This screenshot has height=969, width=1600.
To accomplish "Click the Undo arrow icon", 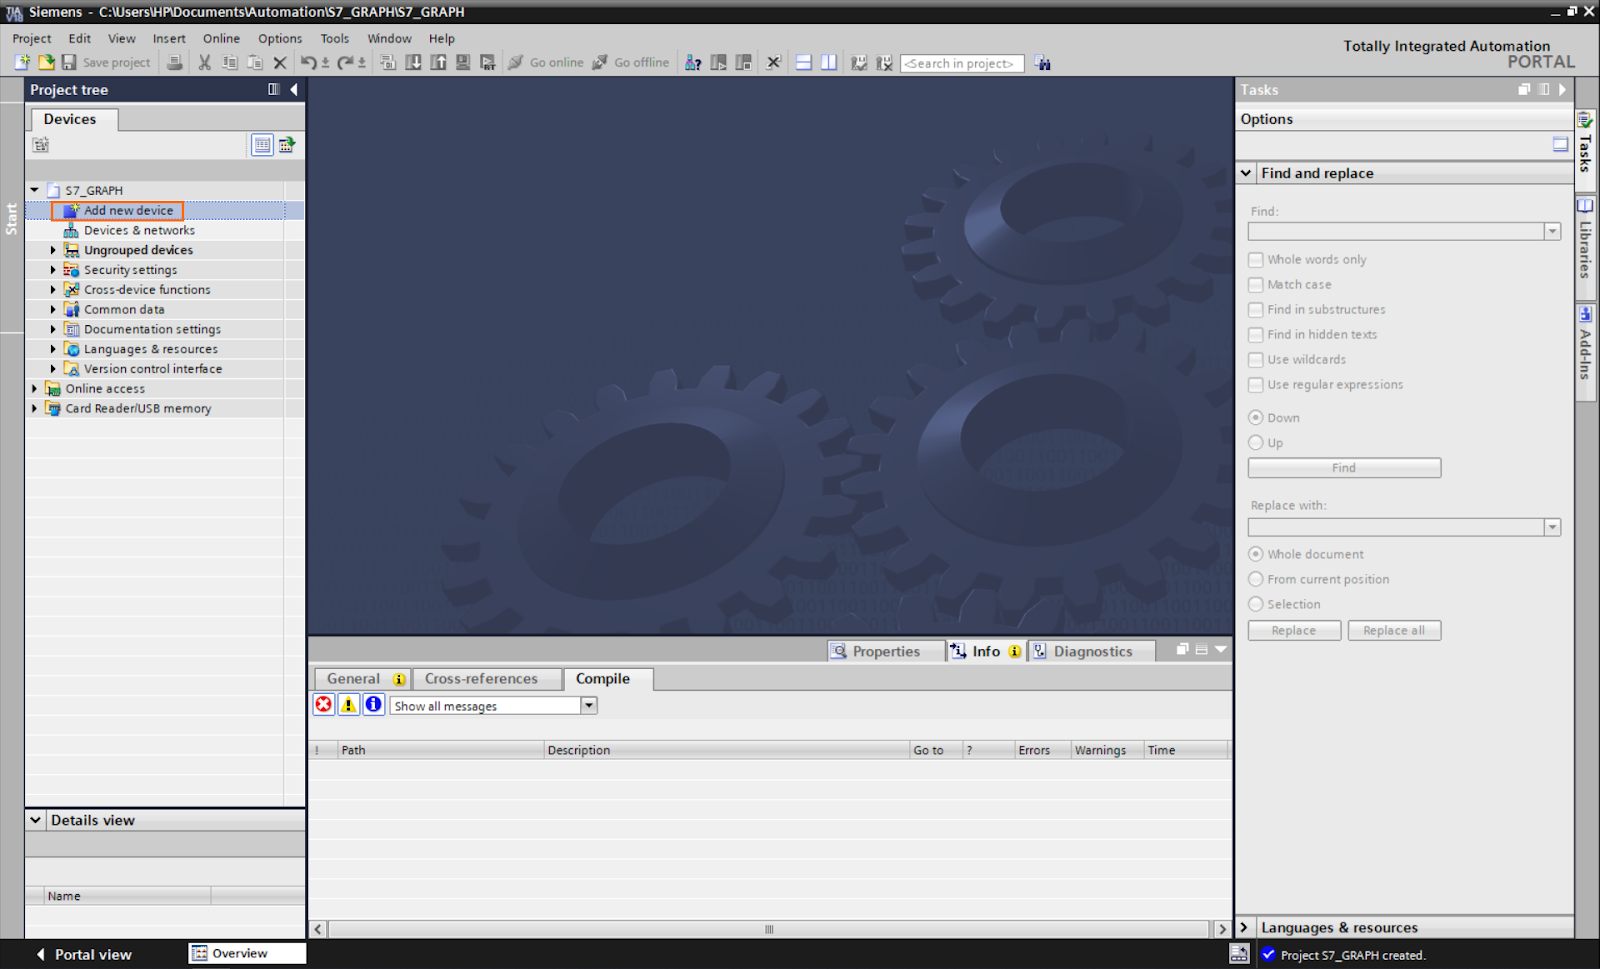I will (309, 62).
